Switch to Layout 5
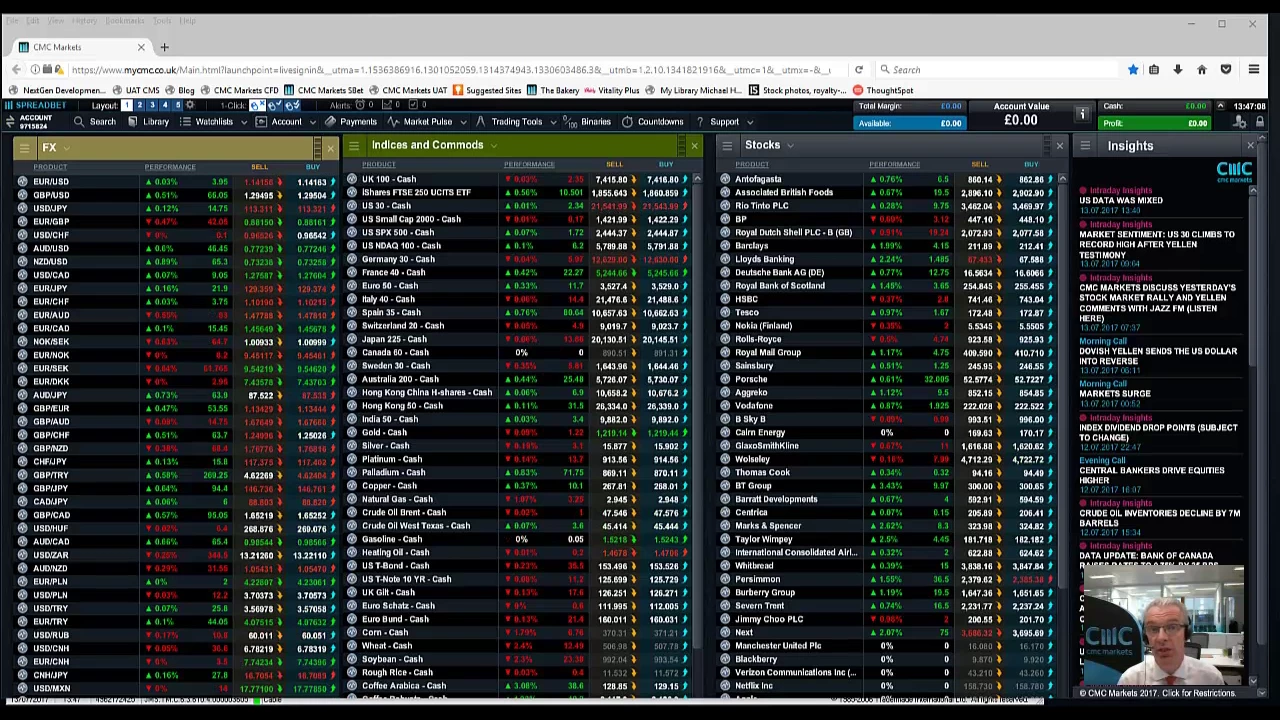 click(178, 105)
